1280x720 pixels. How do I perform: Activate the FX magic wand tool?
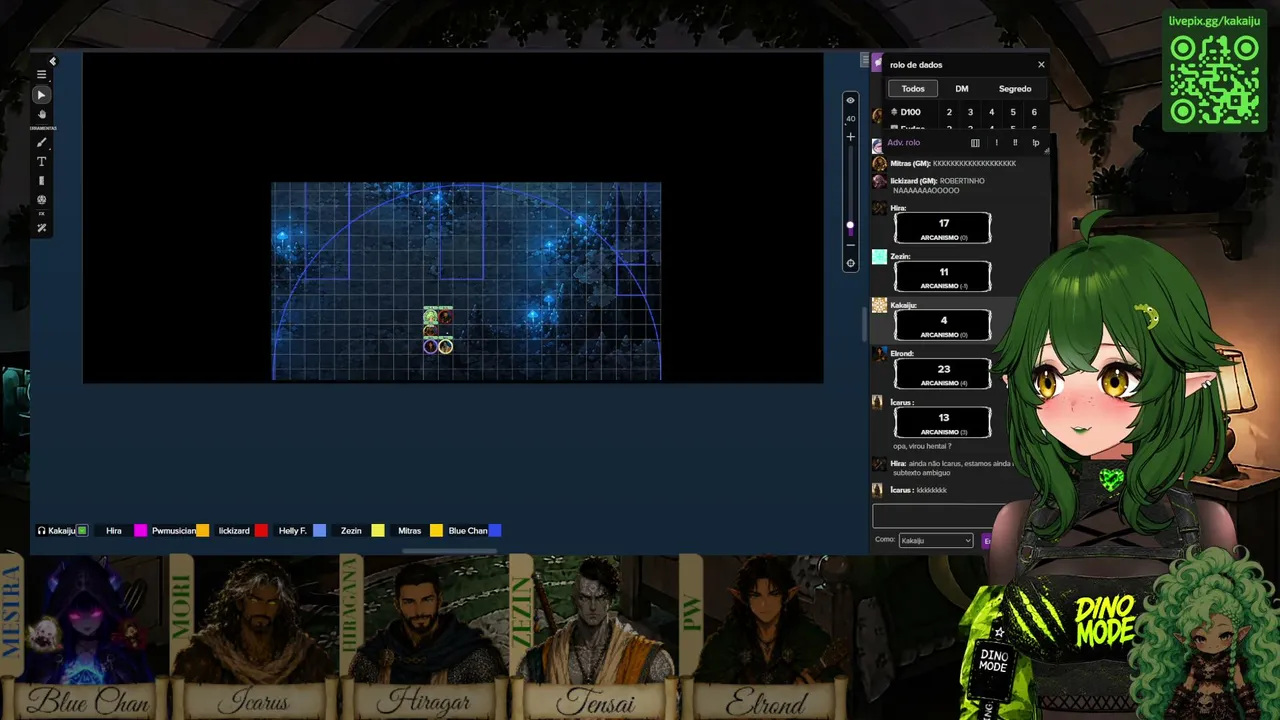(41, 228)
